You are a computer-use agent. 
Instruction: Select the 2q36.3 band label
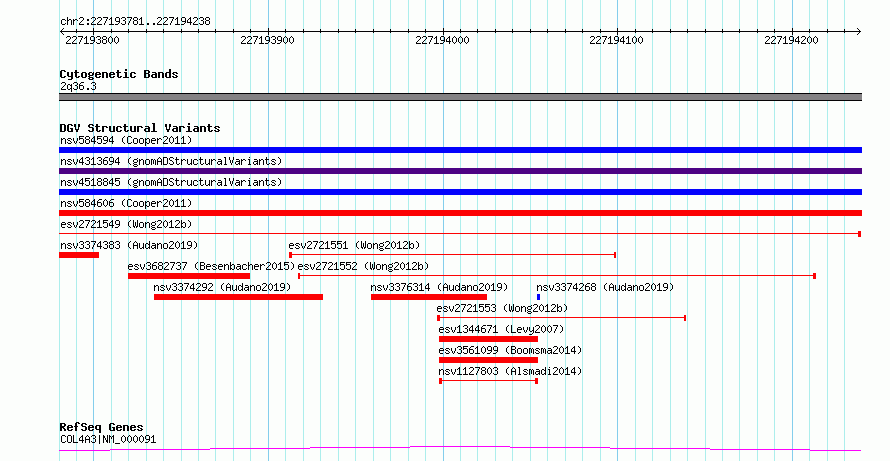click(78, 86)
